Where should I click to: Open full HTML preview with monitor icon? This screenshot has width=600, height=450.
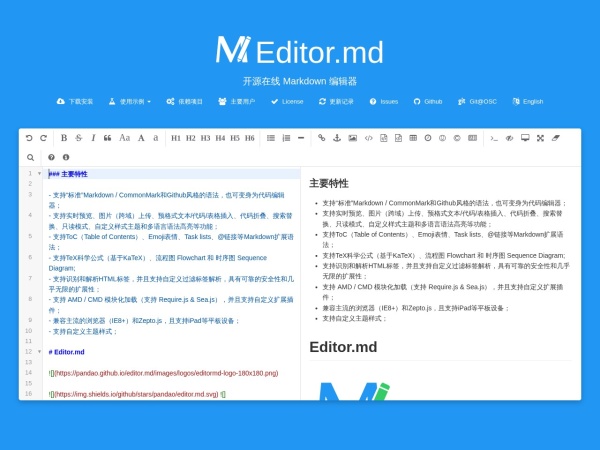[x=525, y=138]
